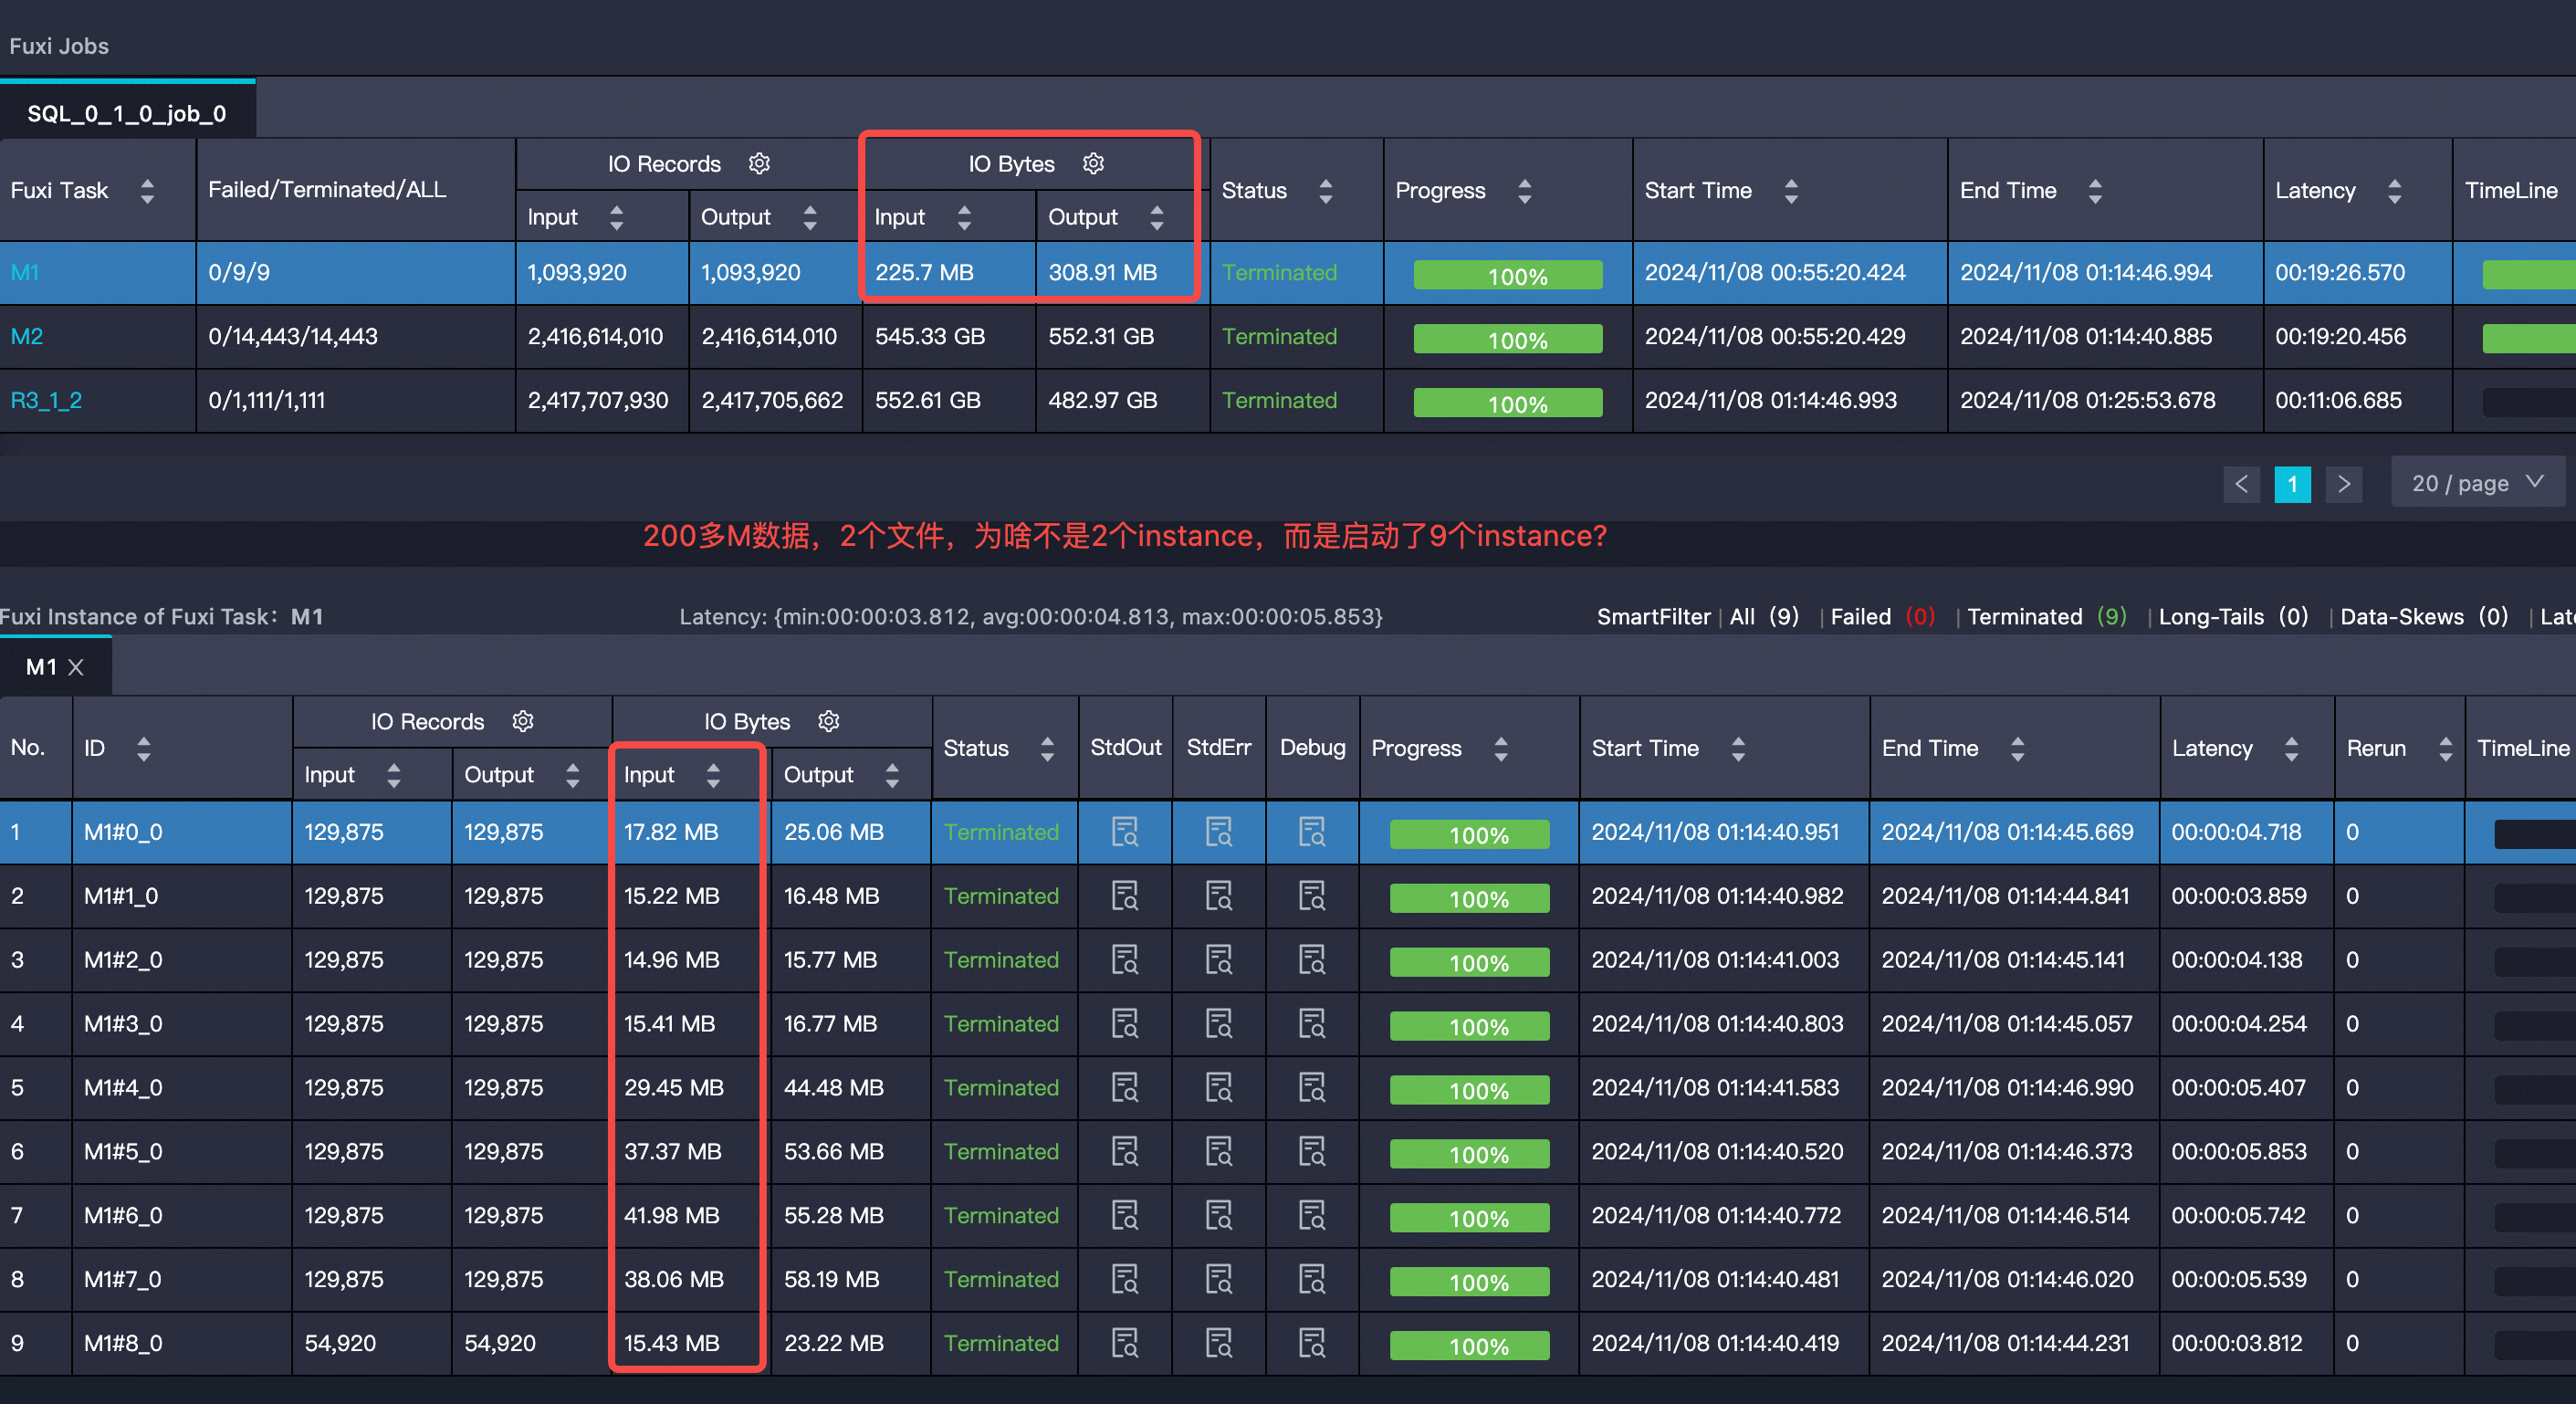Open Debug view for M1#4_0
2576x1404 pixels.
[1312, 1088]
